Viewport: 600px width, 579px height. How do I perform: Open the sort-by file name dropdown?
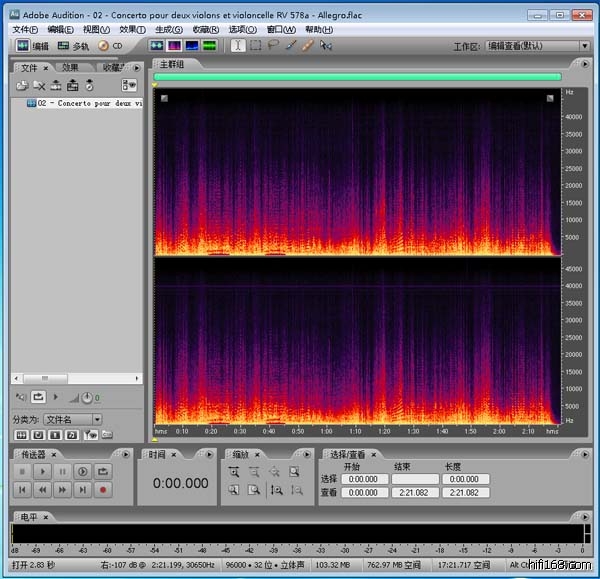(73, 419)
